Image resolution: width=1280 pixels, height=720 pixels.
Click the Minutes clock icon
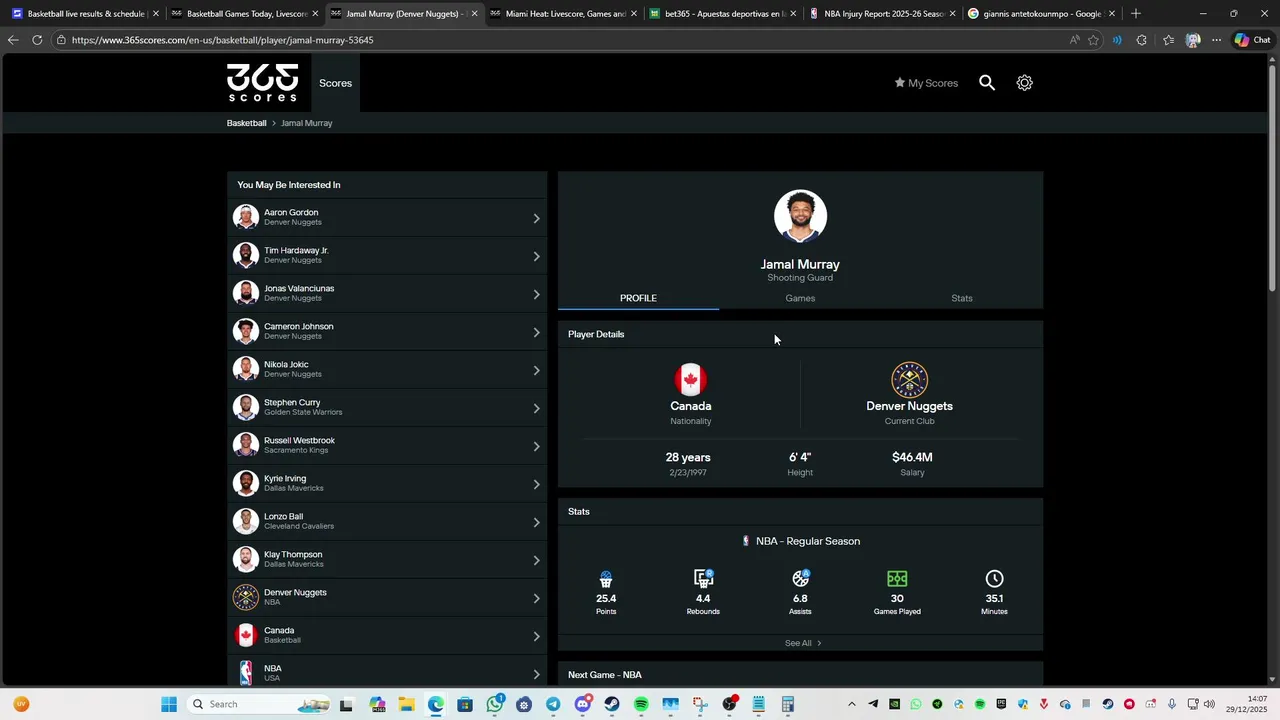pyautogui.click(x=994, y=579)
